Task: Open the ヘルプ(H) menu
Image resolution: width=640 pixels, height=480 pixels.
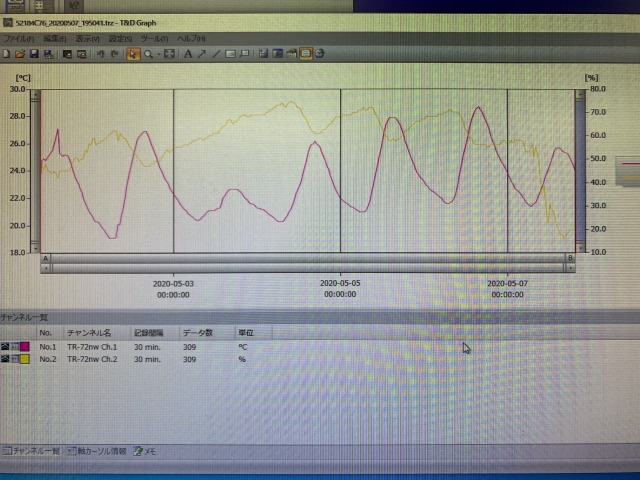Action: (x=191, y=39)
